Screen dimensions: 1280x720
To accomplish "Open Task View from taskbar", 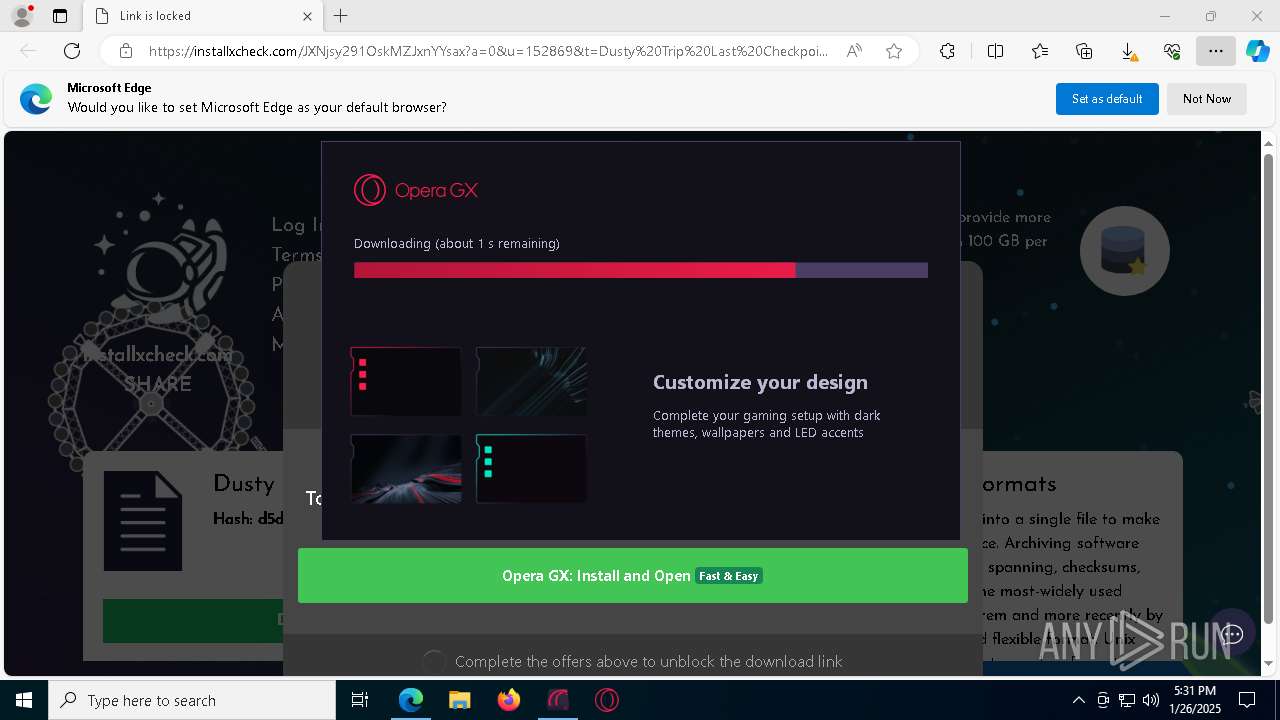I will (x=361, y=700).
